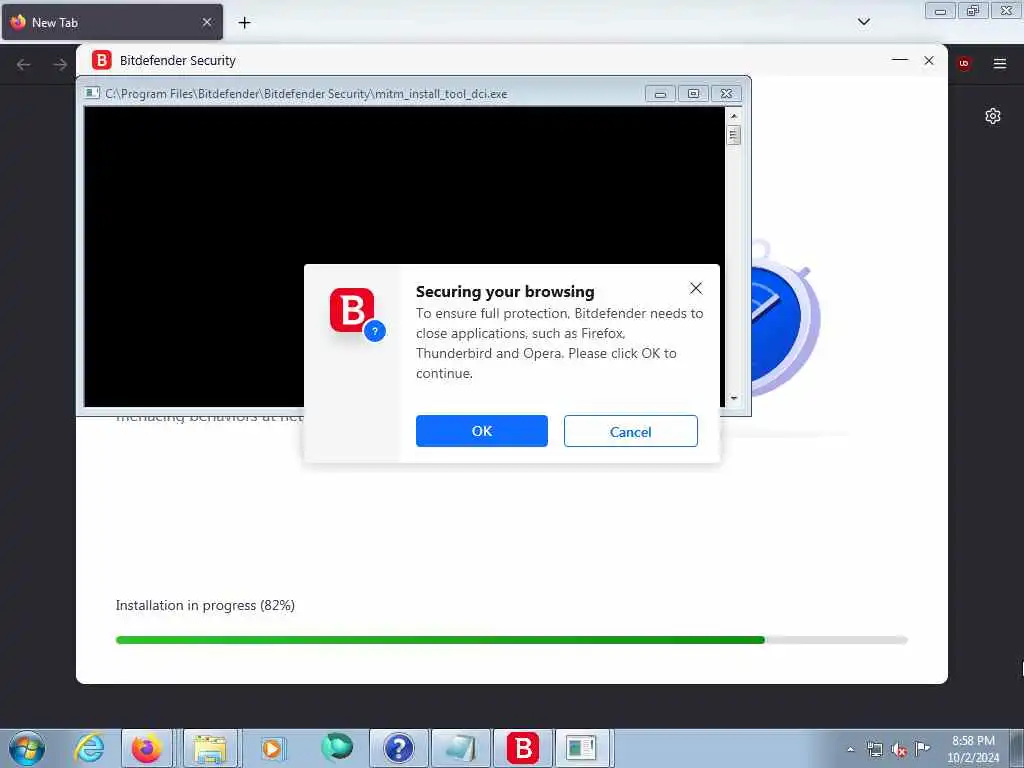
Task: Minimize the Bitdefender Security installer window
Action: tap(900, 60)
